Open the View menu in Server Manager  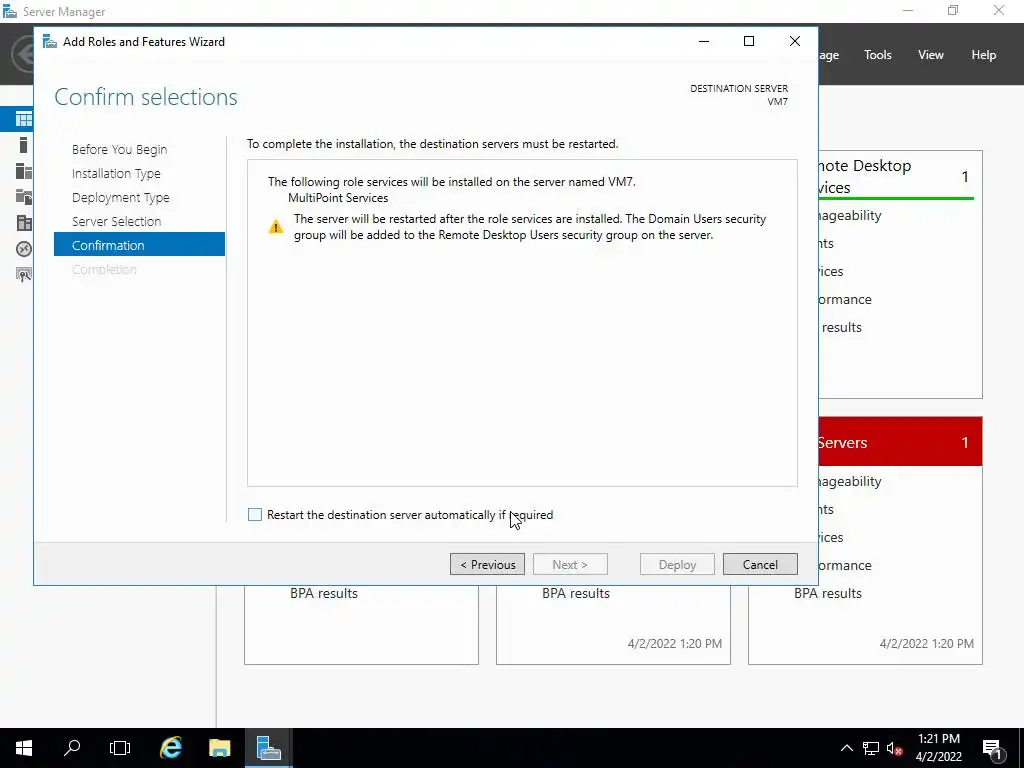tap(931, 55)
